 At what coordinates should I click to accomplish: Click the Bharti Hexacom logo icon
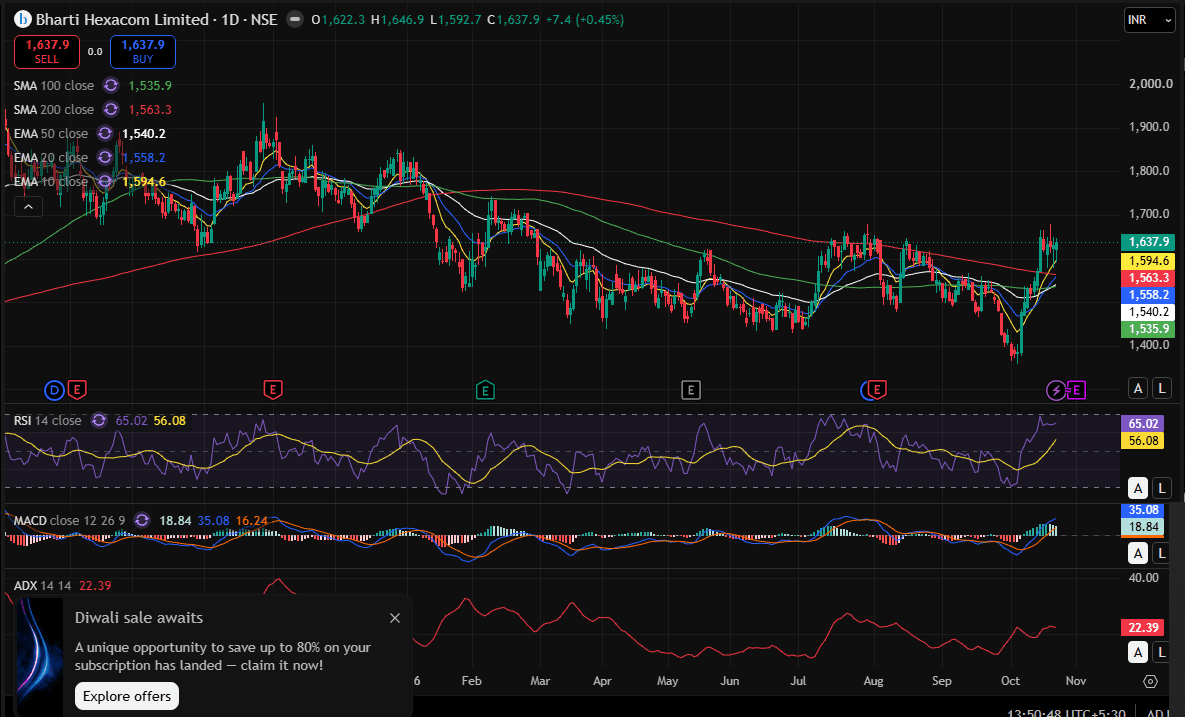tap(23, 20)
